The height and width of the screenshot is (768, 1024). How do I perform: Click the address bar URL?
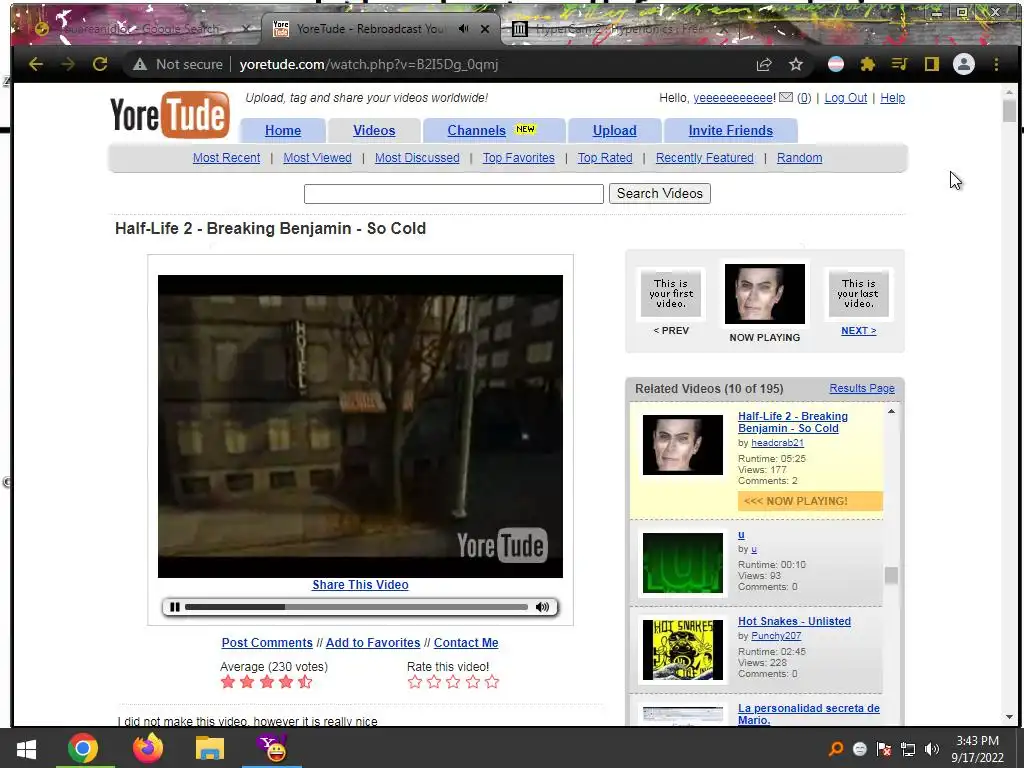point(369,64)
